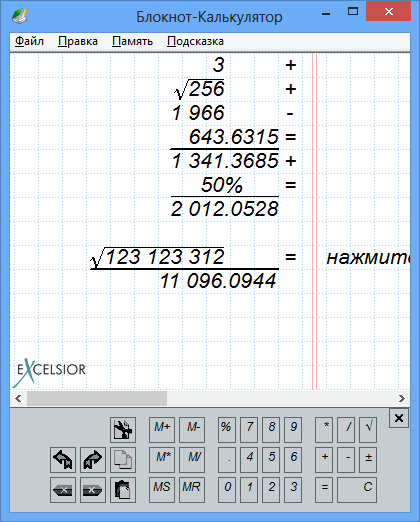
Task: Click the expression √123 123 312
Action: (157, 257)
